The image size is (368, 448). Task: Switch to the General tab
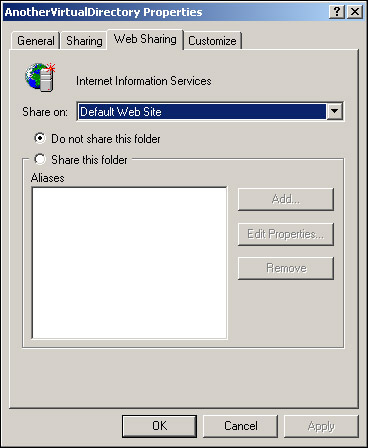tap(35, 41)
